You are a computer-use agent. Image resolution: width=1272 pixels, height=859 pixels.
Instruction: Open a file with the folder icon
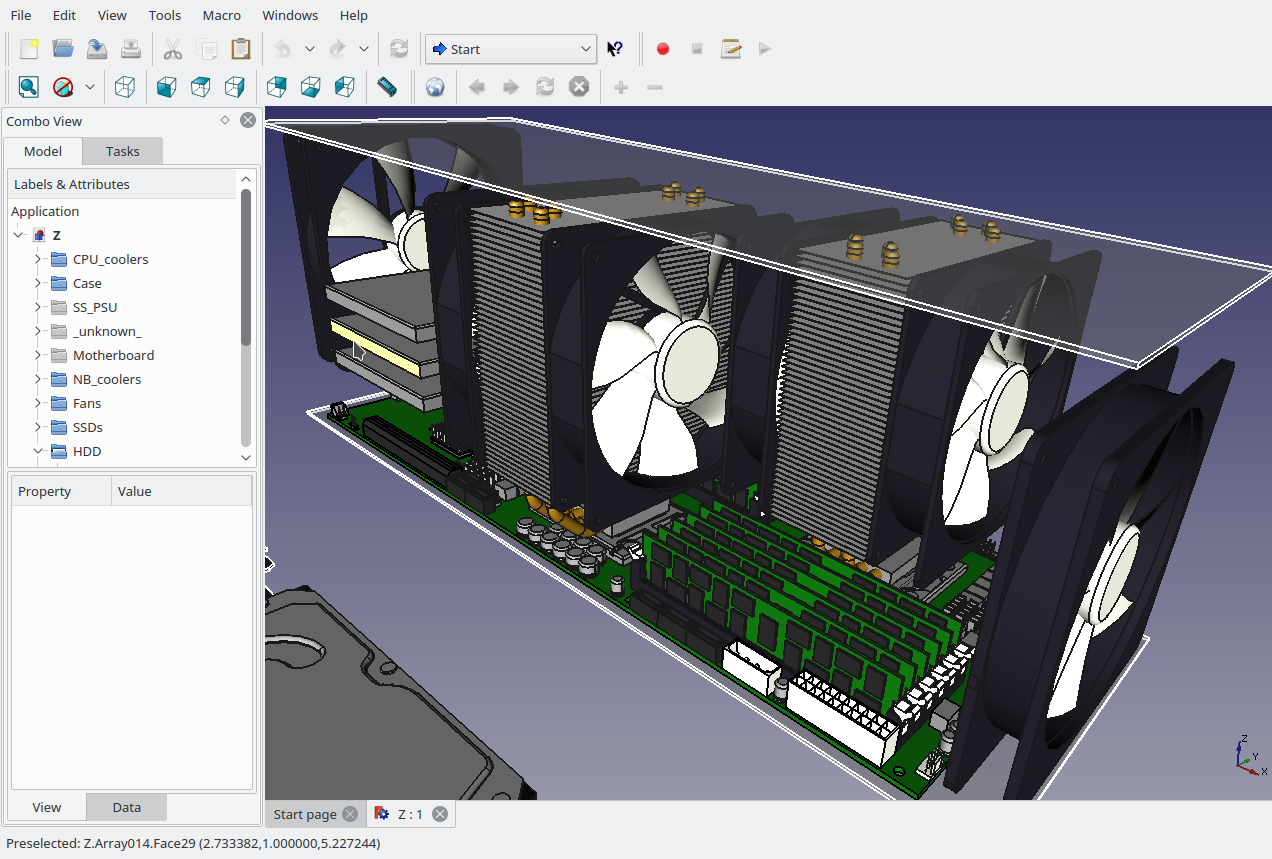tap(63, 49)
